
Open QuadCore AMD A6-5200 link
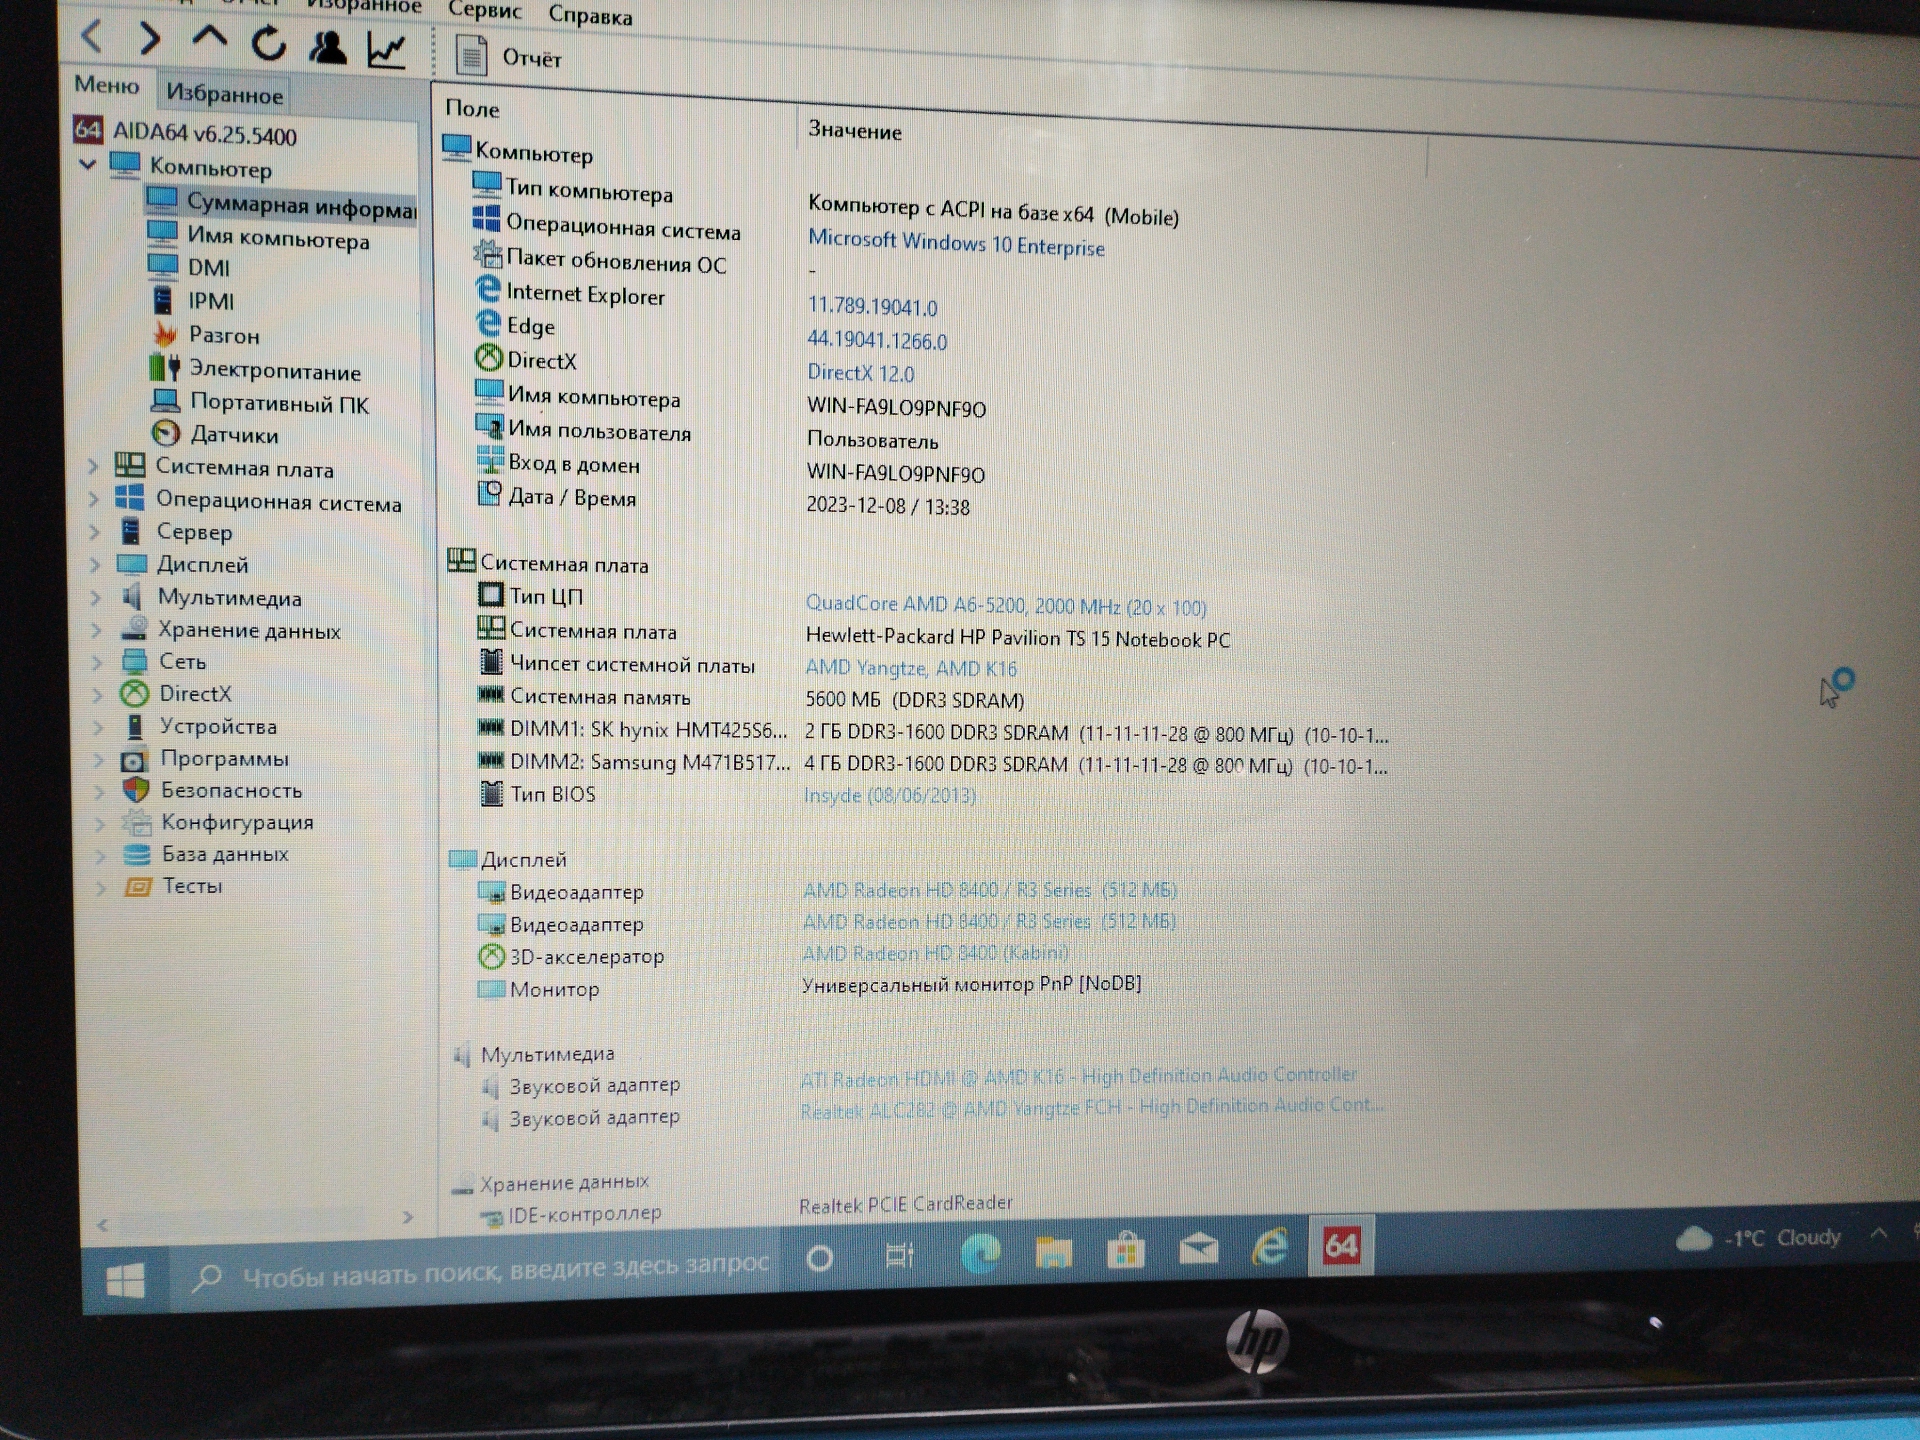pyautogui.click(x=1005, y=605)
